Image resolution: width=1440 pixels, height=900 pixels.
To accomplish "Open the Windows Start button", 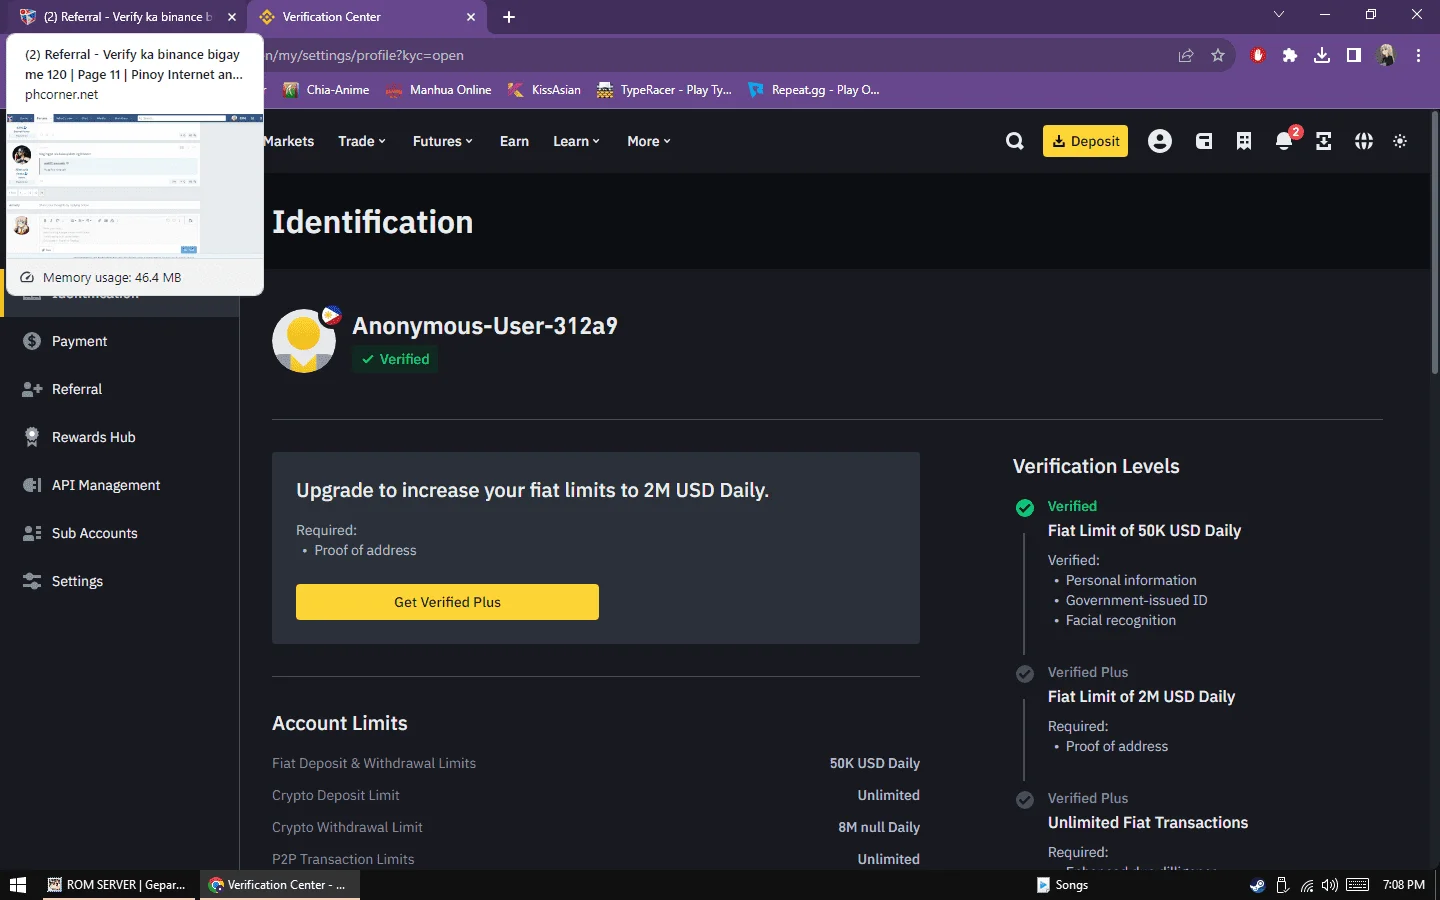I will click(17, 885).
